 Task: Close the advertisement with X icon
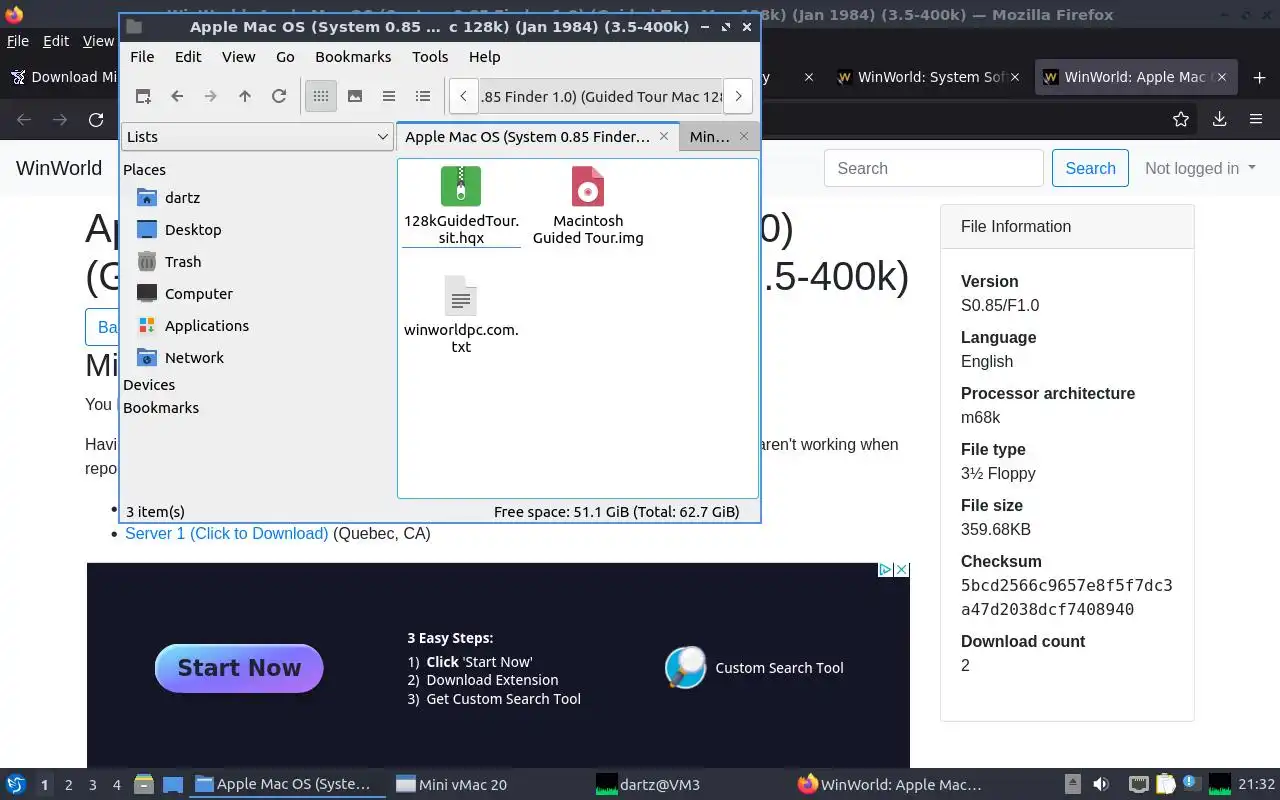point(901,570)
